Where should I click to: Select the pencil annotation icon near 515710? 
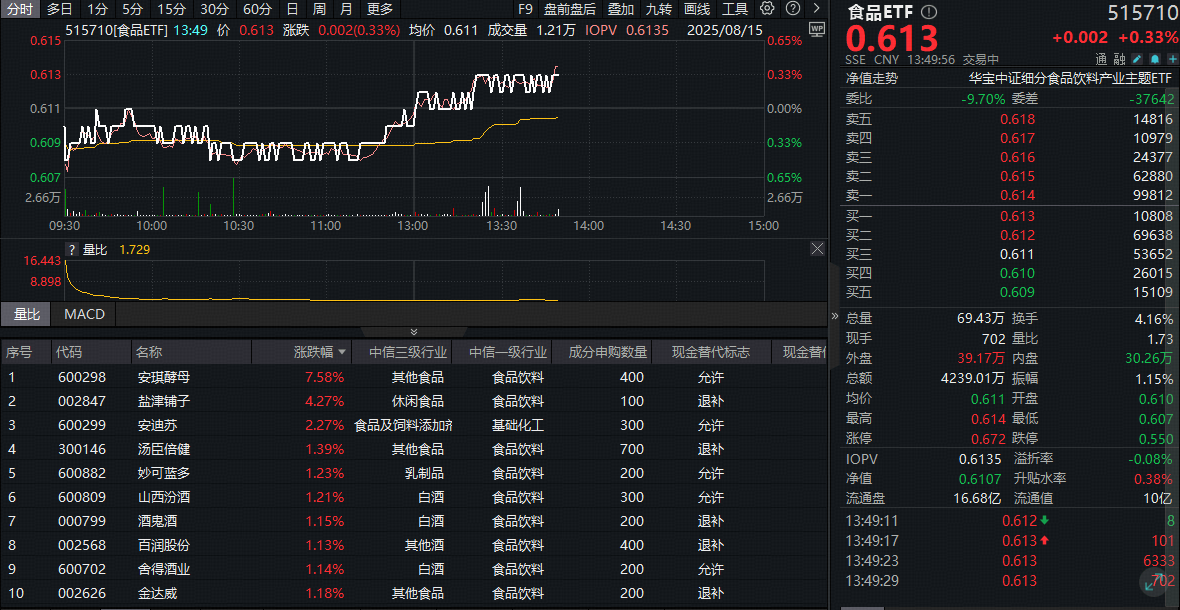1137,58
